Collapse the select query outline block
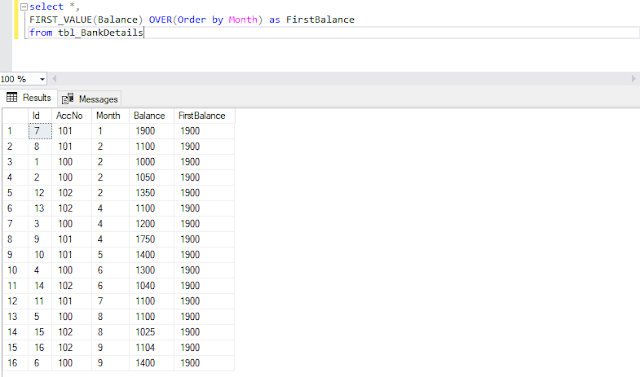 (x=24, y=7)
